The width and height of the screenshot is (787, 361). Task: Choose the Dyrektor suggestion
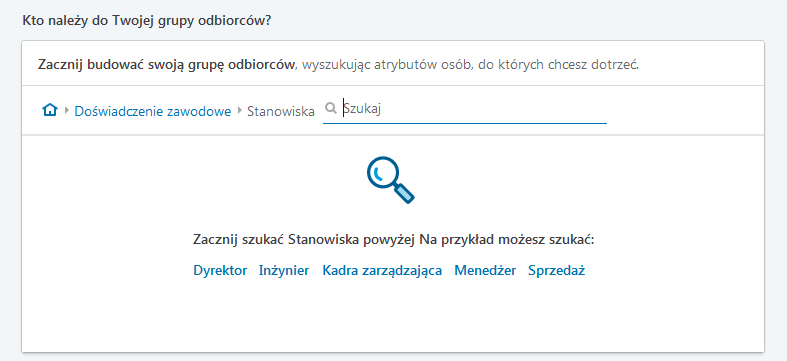220,271
